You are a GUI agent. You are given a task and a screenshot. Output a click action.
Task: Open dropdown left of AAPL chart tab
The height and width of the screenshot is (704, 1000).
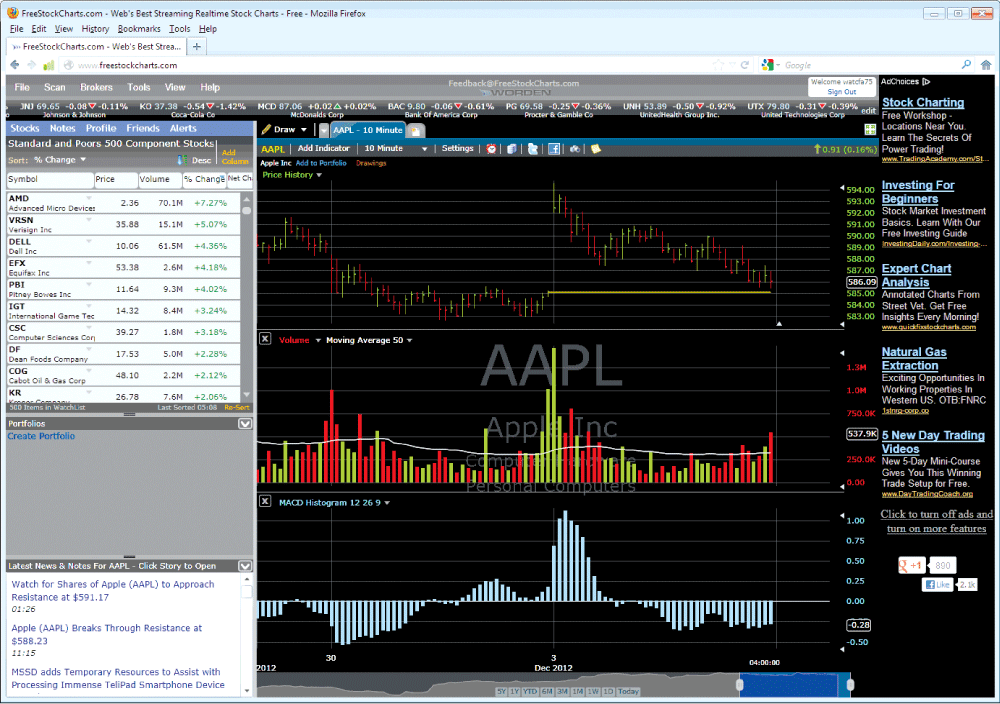point(324,130)
